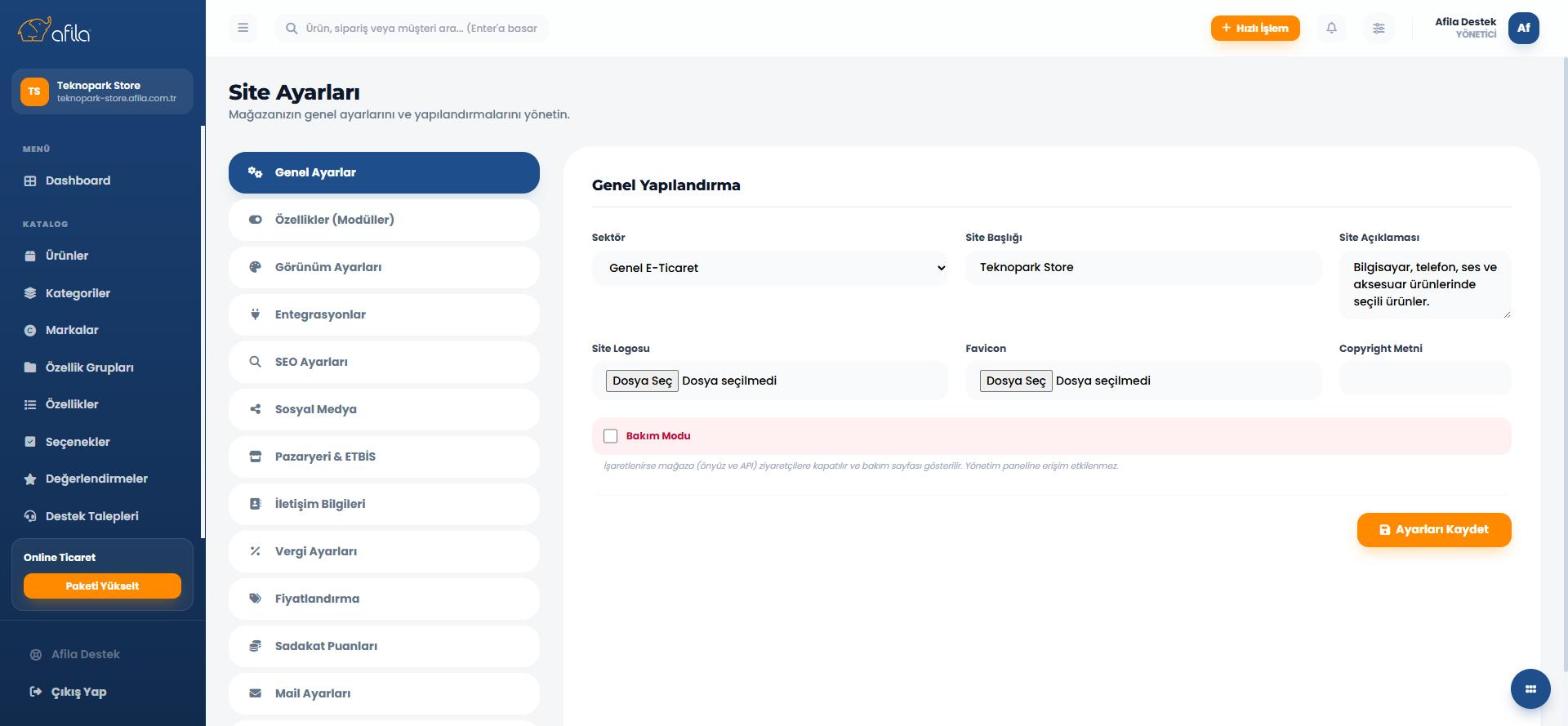Click the Kategoriler layers icon
The width and height of the screenshot is (1568, 726).
[x=30, y=293]
